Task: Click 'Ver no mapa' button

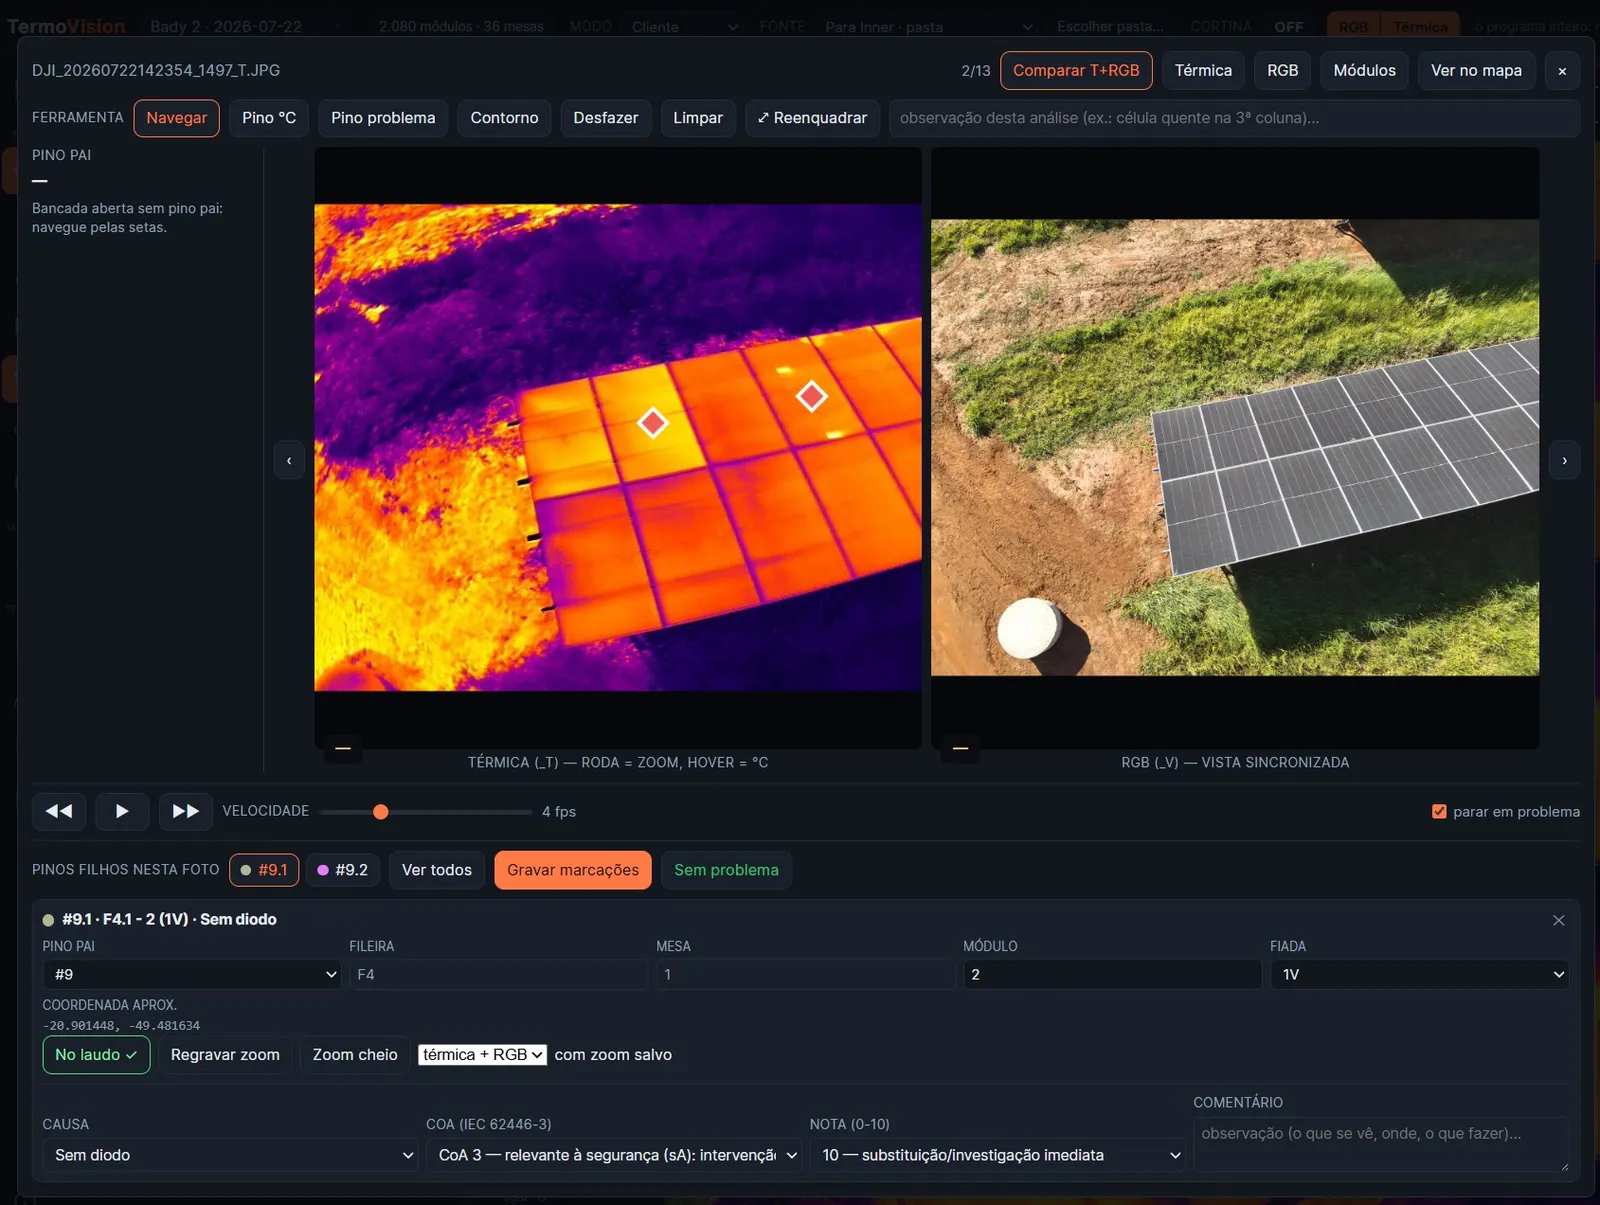Action: point(1476,71)
